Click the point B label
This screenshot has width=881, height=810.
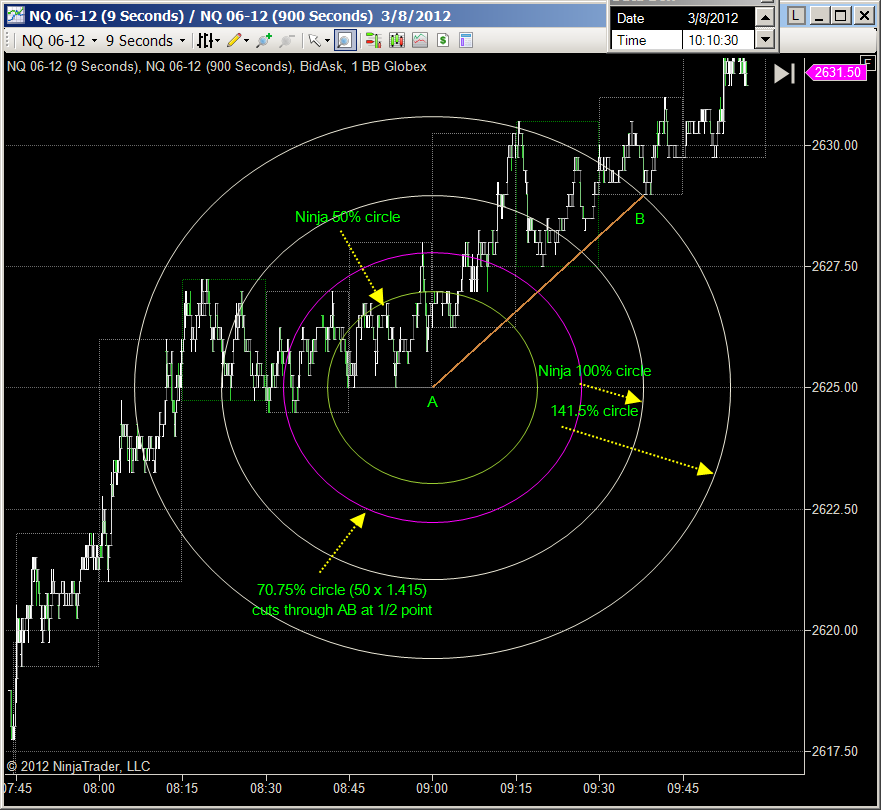[x=639, y=219]
